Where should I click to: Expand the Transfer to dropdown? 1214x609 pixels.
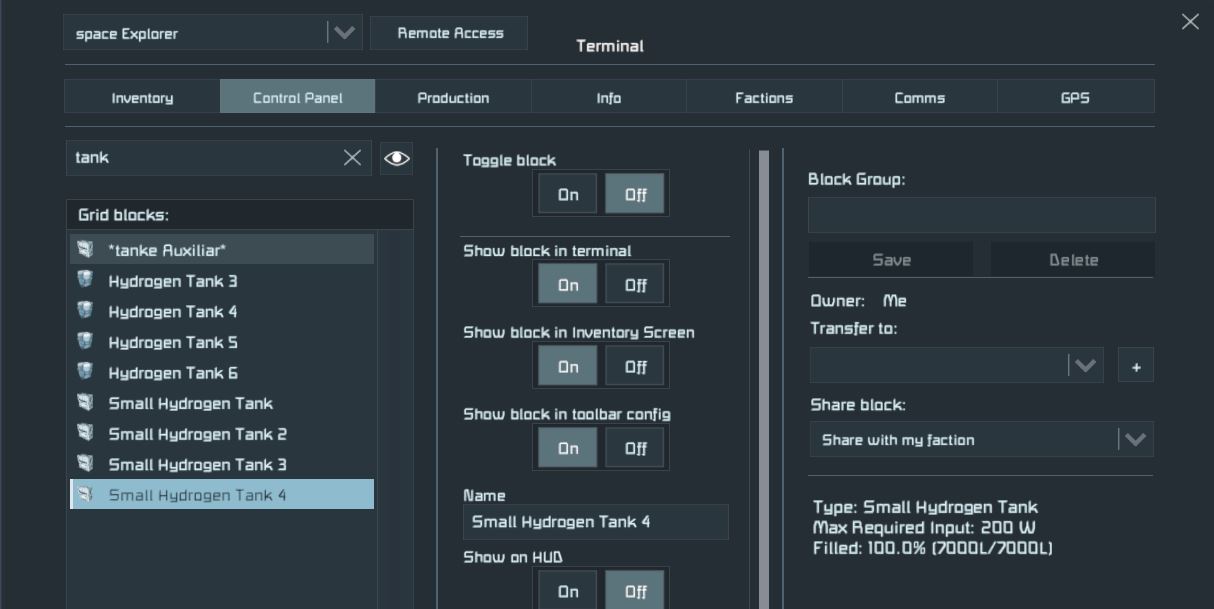[x=1084, y=366]
